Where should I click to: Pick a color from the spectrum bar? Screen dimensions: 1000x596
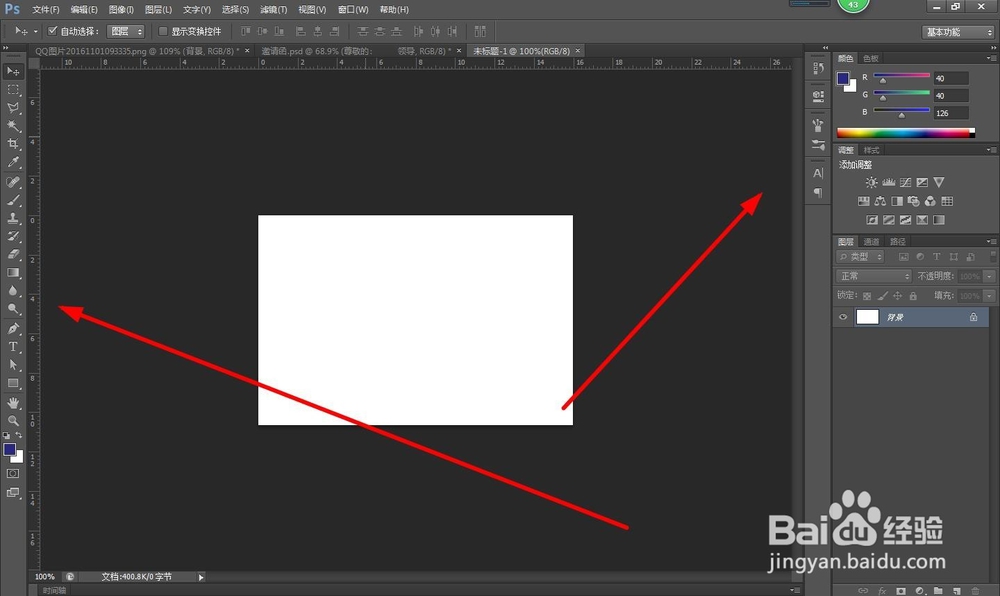(x=906, y=133)
